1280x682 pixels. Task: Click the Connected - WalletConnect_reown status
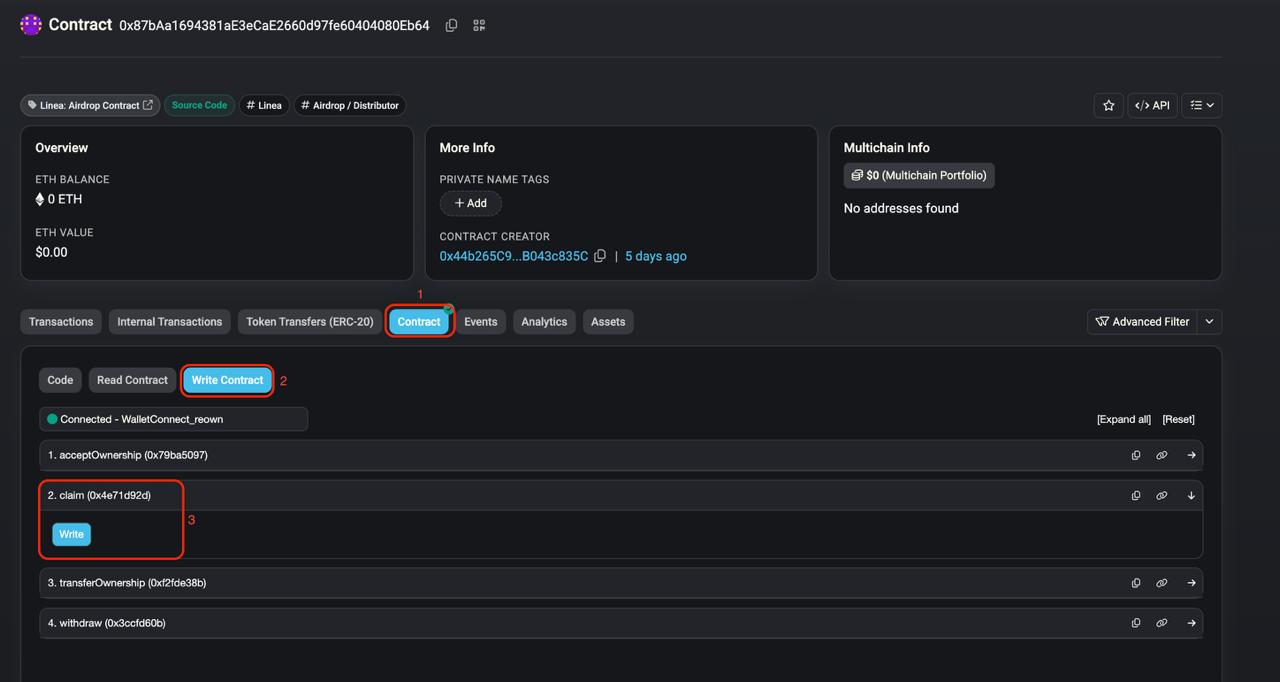point(173,419)
